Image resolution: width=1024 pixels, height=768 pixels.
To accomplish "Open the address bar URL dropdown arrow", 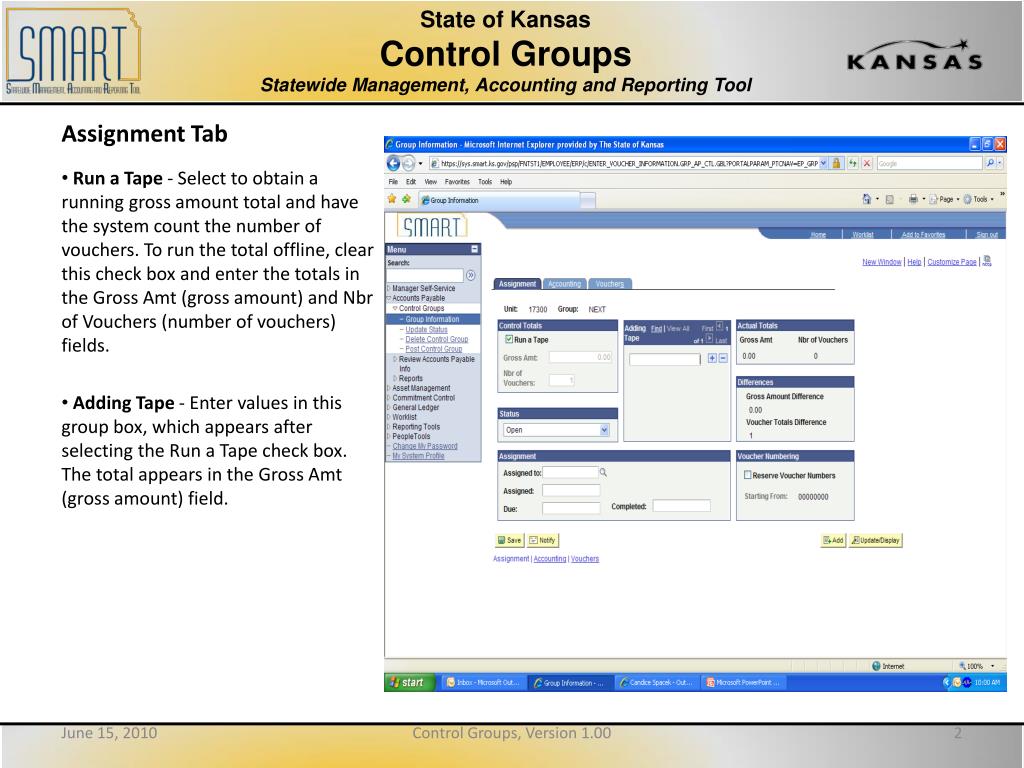I will (824, 163).
